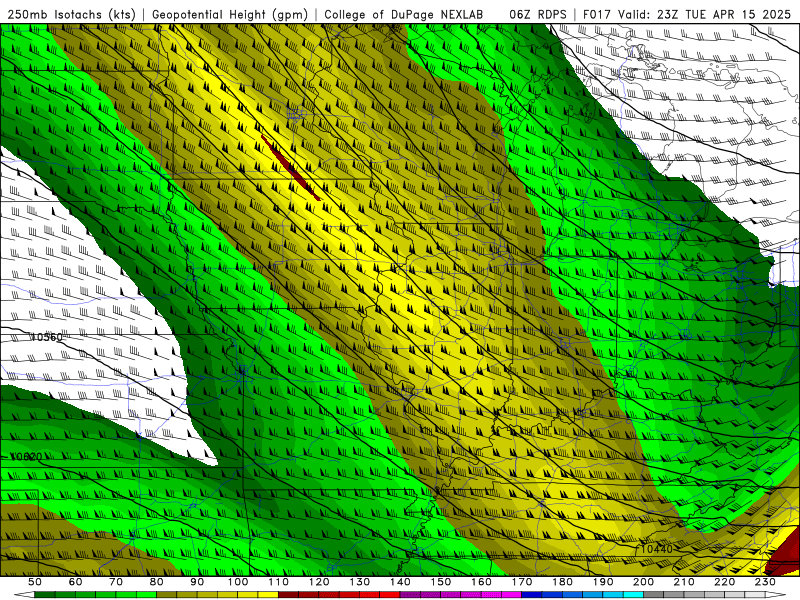Click the darkest green swatch right of 50
Image resolution: width=800 pixels, height=600 pixels.
coord(45,595)
